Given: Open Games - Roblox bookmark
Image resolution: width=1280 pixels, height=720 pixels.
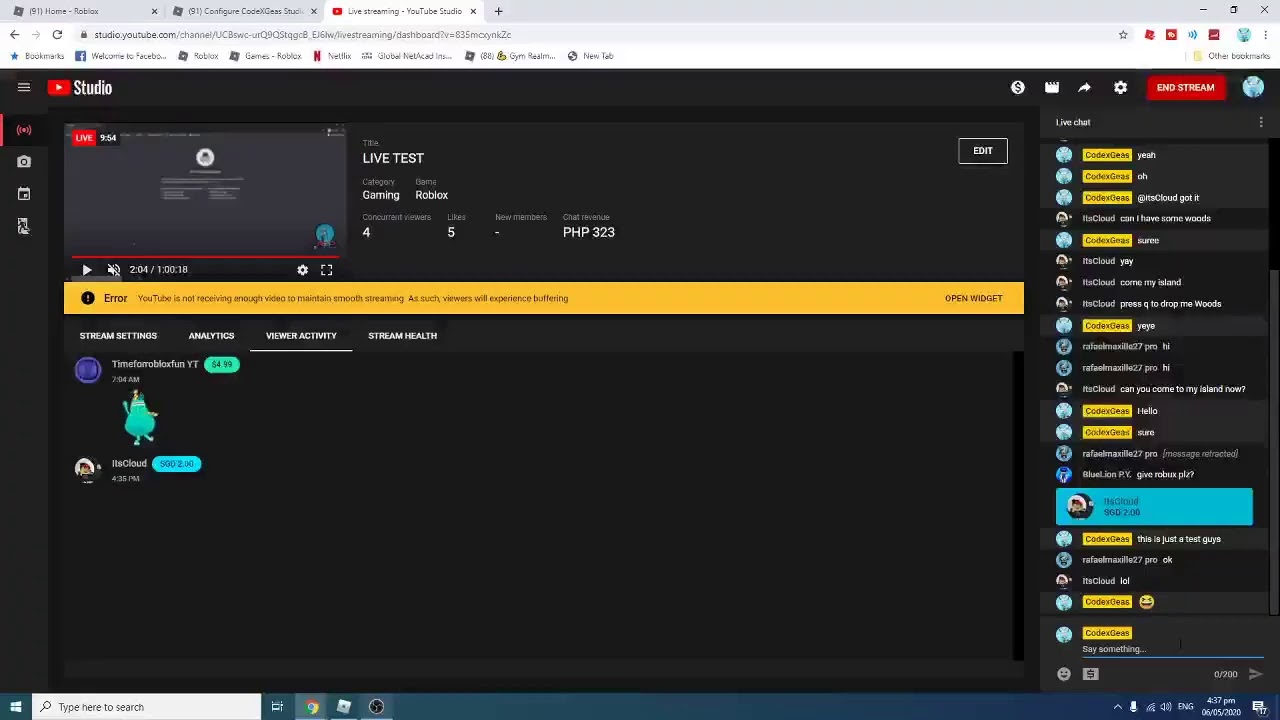Looking at the screenshot, I should point(266,56).
